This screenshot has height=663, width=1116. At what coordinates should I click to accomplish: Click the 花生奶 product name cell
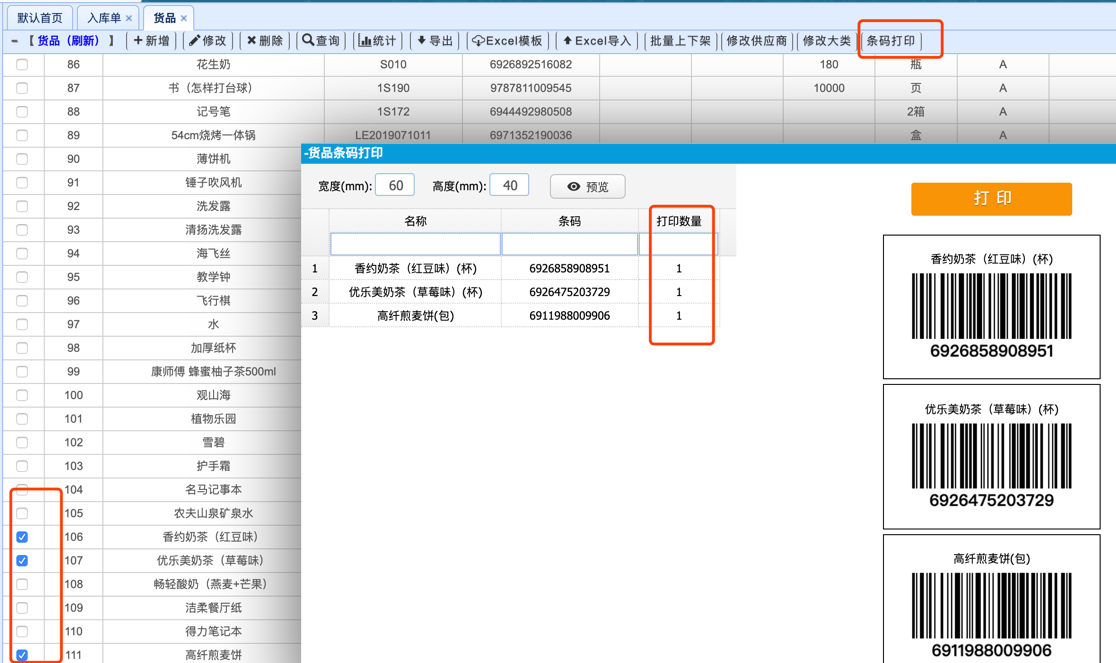point(213,64)
